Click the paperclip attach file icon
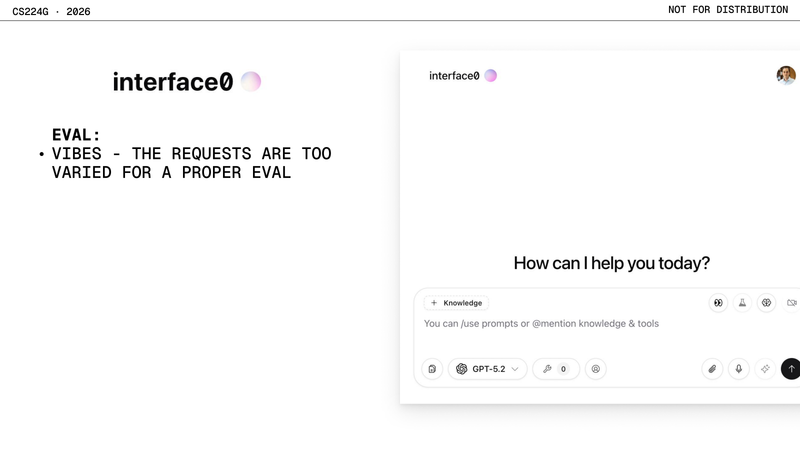Screen dimensions: 800x450 tap(712, 369)
